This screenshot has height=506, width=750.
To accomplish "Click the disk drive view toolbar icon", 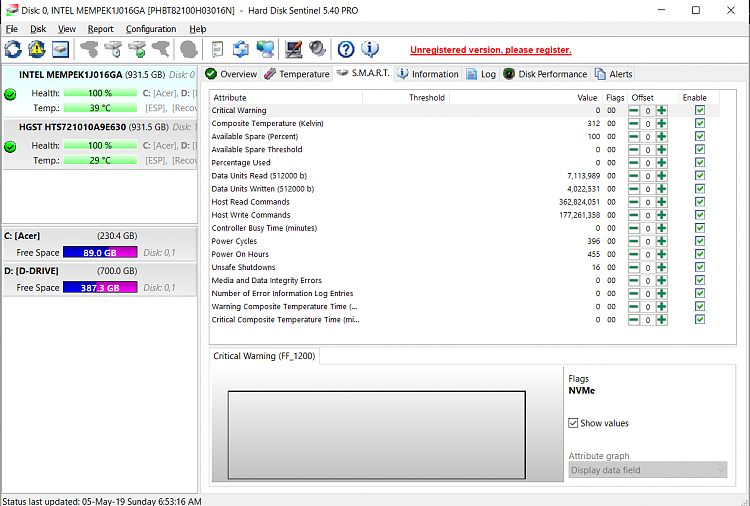I will [x=60, y=49].
